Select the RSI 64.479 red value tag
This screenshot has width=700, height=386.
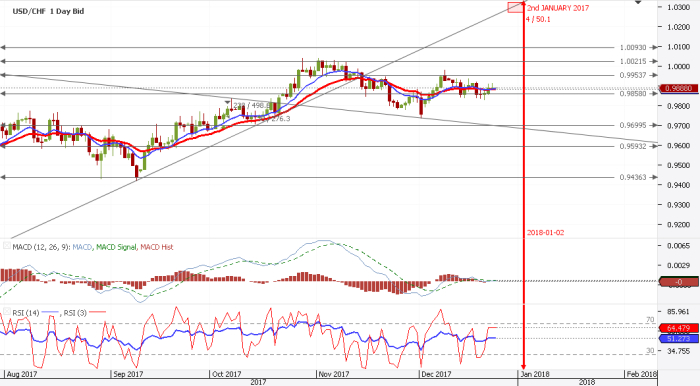pyautogui.click(x=679, y=328)
